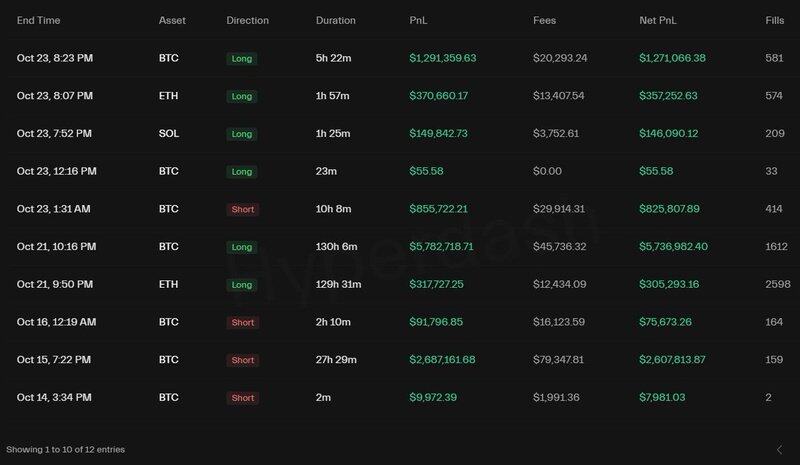The width and height of the screenshot is (800, 465).
Task: Sort table by PnL column header
Action: coord(419,21)
